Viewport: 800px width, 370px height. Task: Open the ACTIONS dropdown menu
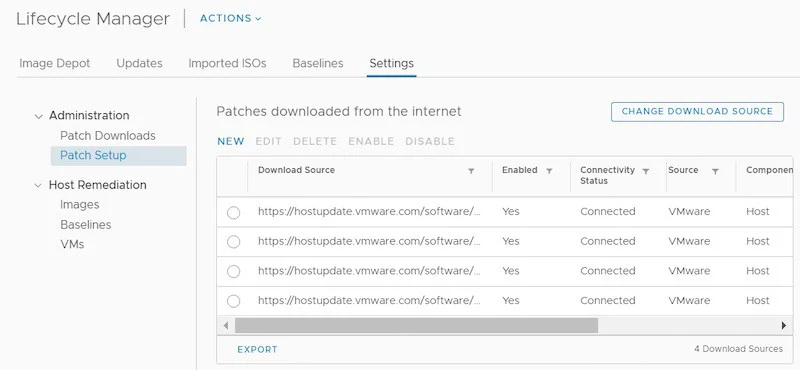231,18
